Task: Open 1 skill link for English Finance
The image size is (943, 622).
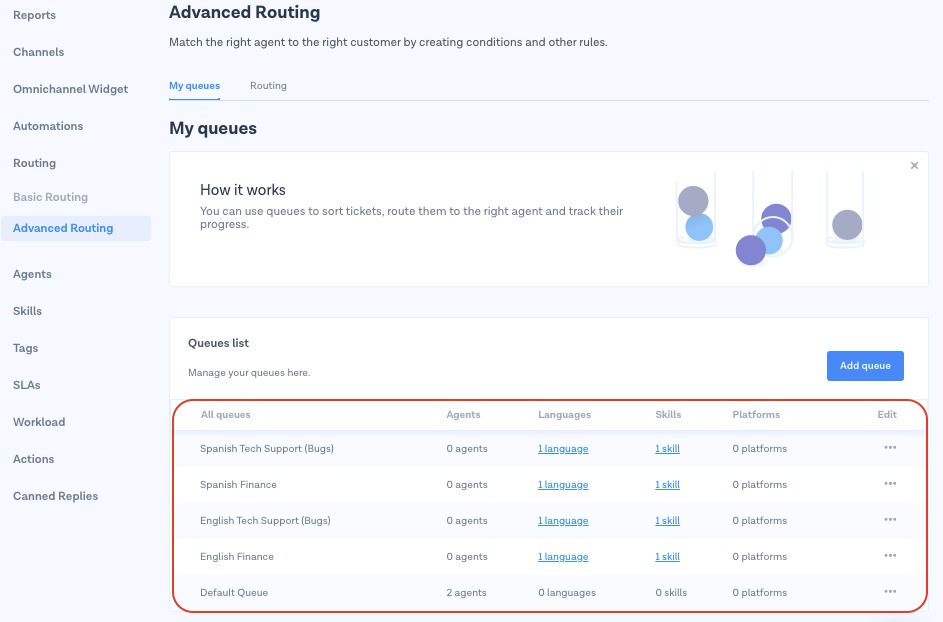Action: pos(667,557)
